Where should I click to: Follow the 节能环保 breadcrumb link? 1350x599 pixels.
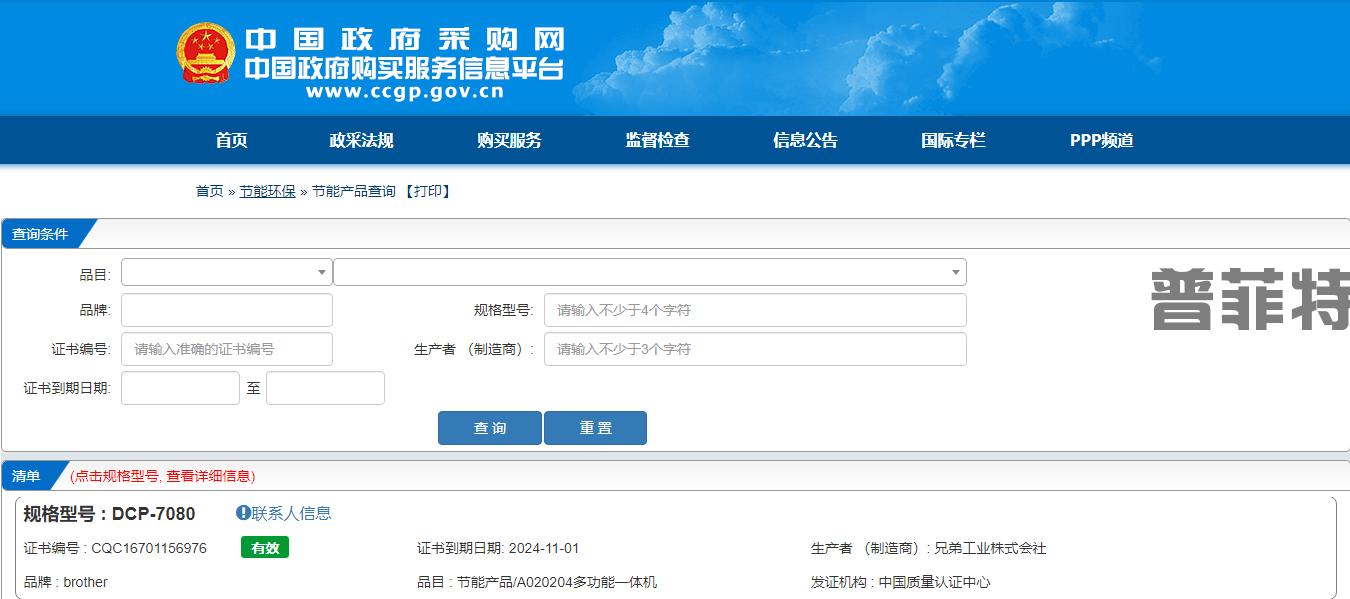tap(267, 191)
